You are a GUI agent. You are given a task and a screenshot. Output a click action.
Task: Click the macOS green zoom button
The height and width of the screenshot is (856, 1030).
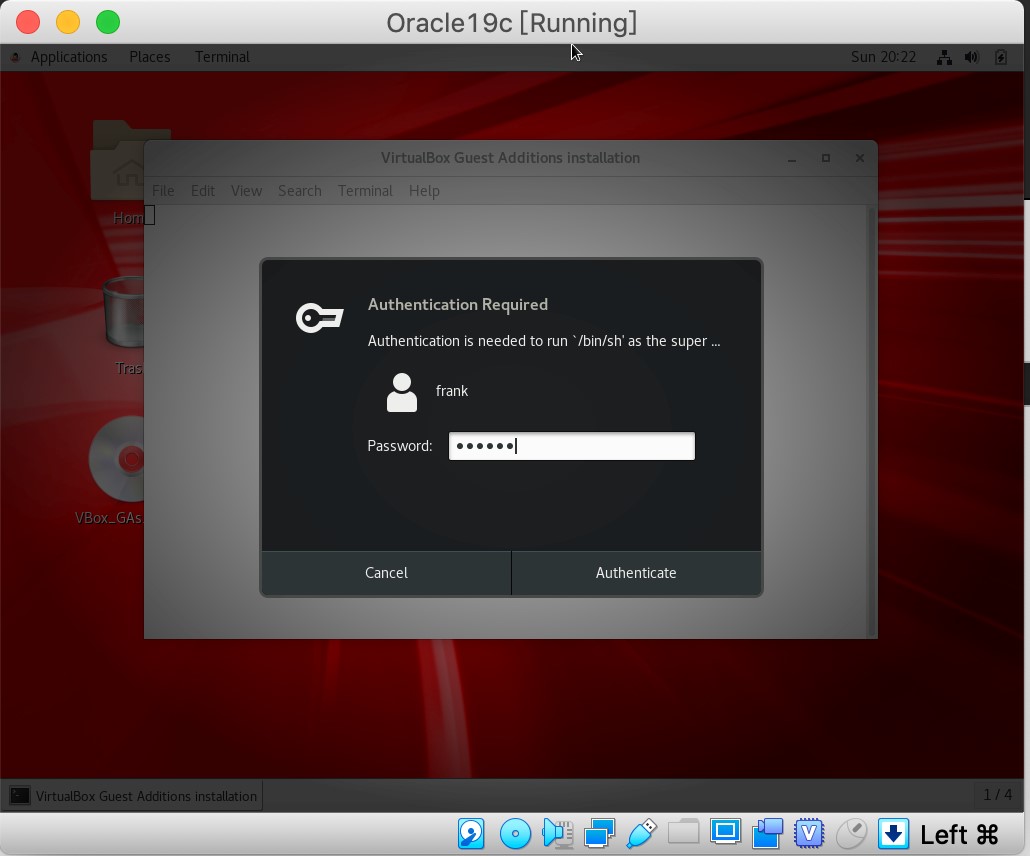pos(108,22)
